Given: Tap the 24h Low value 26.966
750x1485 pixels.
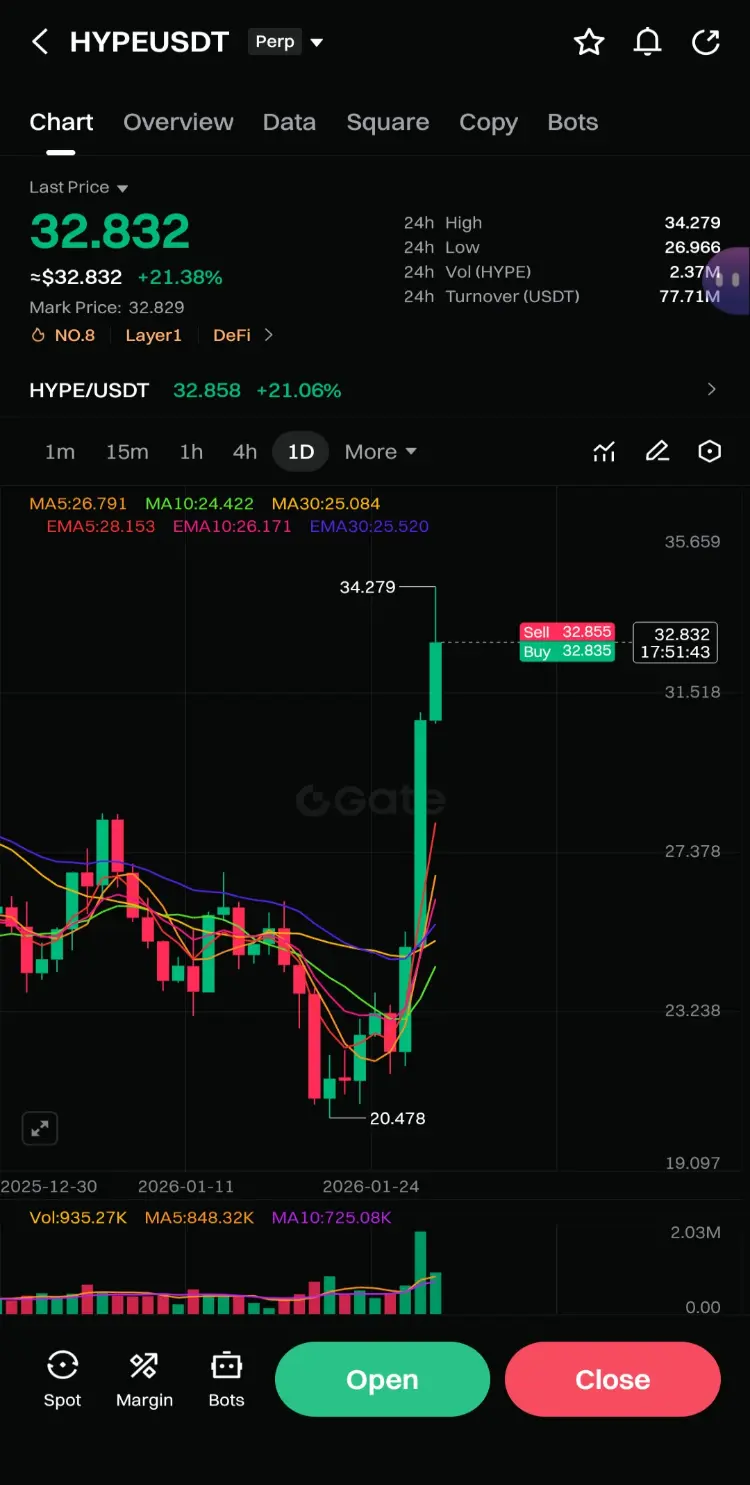Looking at the screenshot, I should click(x=692, y=247).
